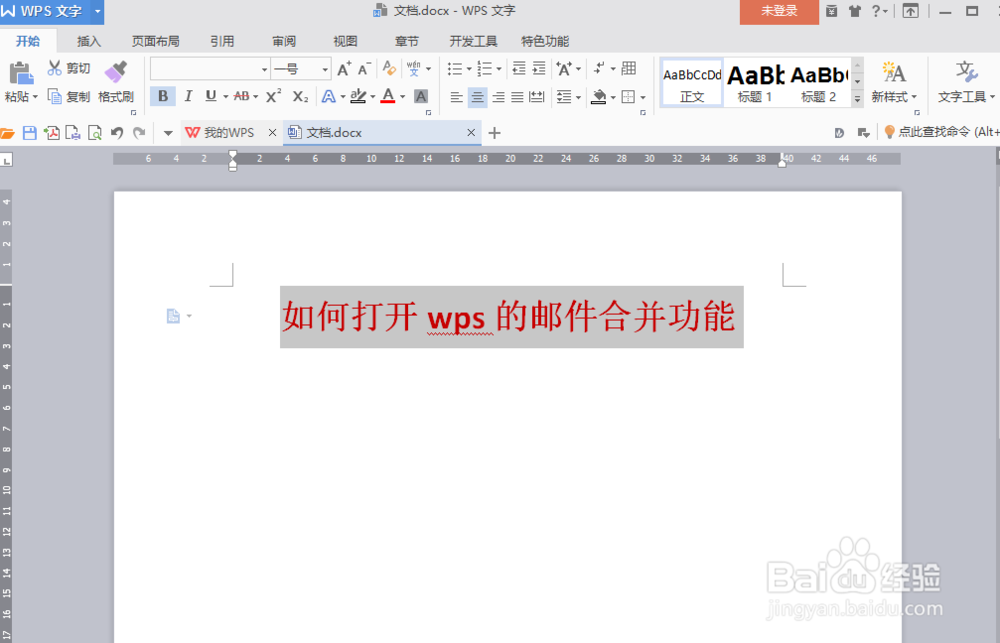Toggle Underline formatting
The height and width of the screenshot is (643, 1000).
click(210, 96)
